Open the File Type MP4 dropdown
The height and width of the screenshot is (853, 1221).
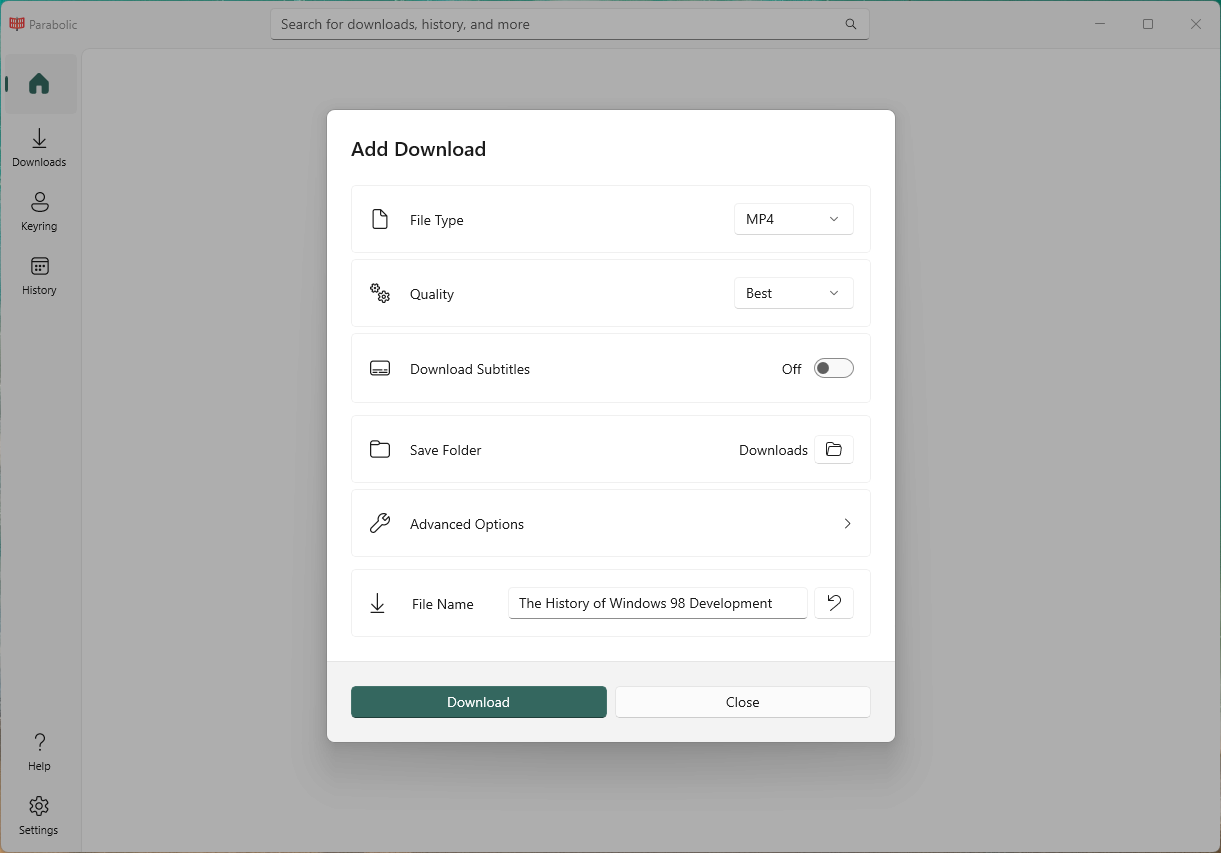794,219
